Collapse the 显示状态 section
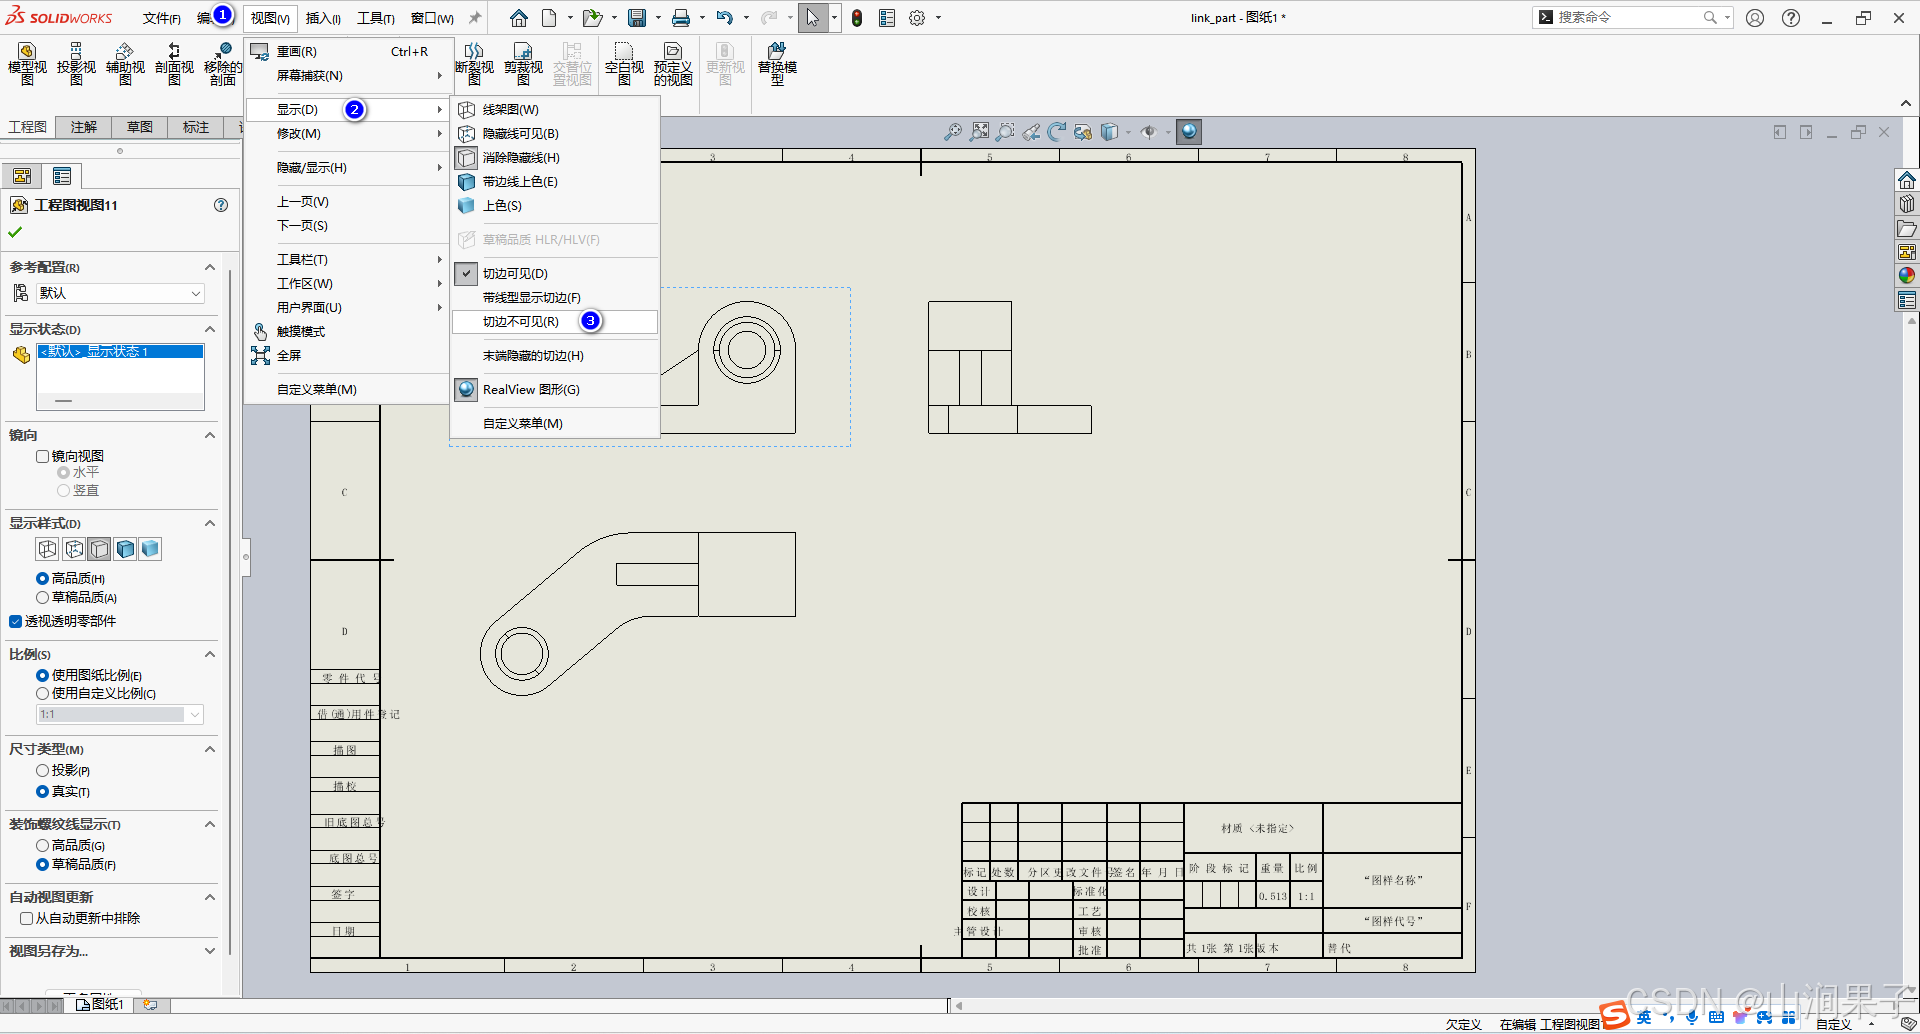The width and height of the screenshot is (1920, 1034). (x=210, y=329)
